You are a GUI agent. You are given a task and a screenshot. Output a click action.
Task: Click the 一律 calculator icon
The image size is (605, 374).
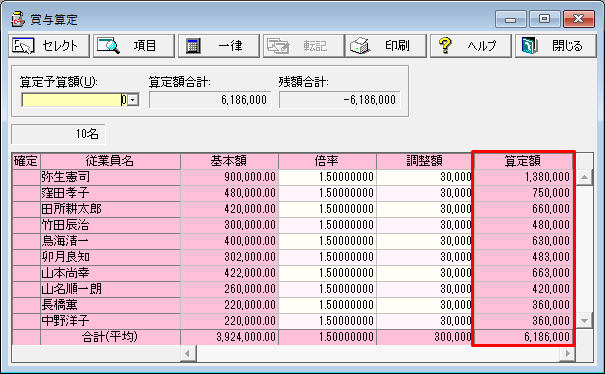click(193, 46)
